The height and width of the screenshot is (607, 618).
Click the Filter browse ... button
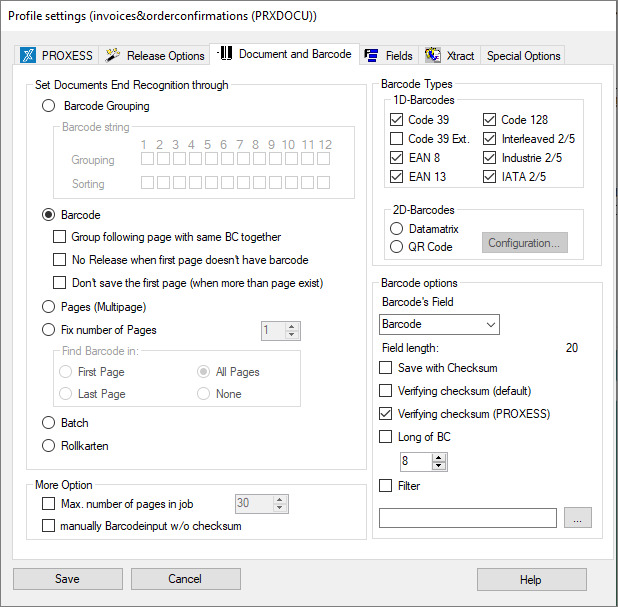tap(578, 518)
